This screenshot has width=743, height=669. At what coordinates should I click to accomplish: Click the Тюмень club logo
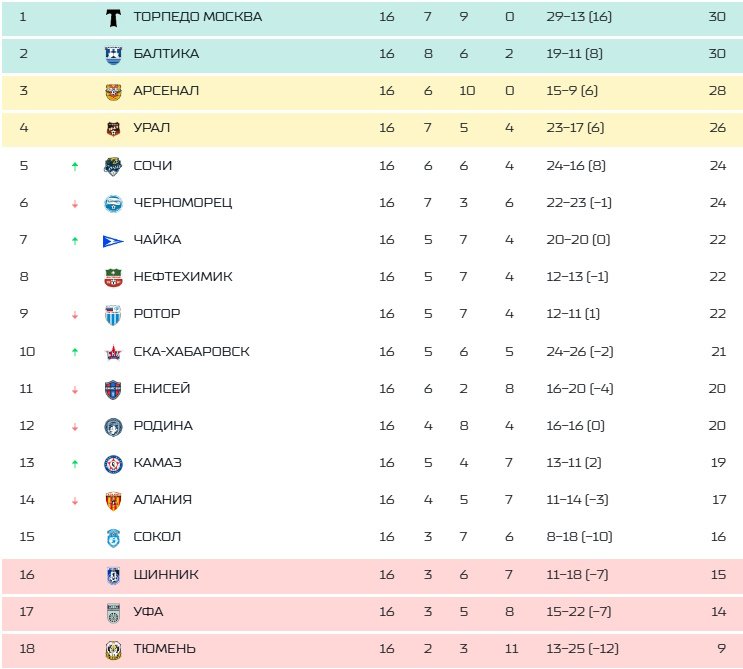click(113, 649)
